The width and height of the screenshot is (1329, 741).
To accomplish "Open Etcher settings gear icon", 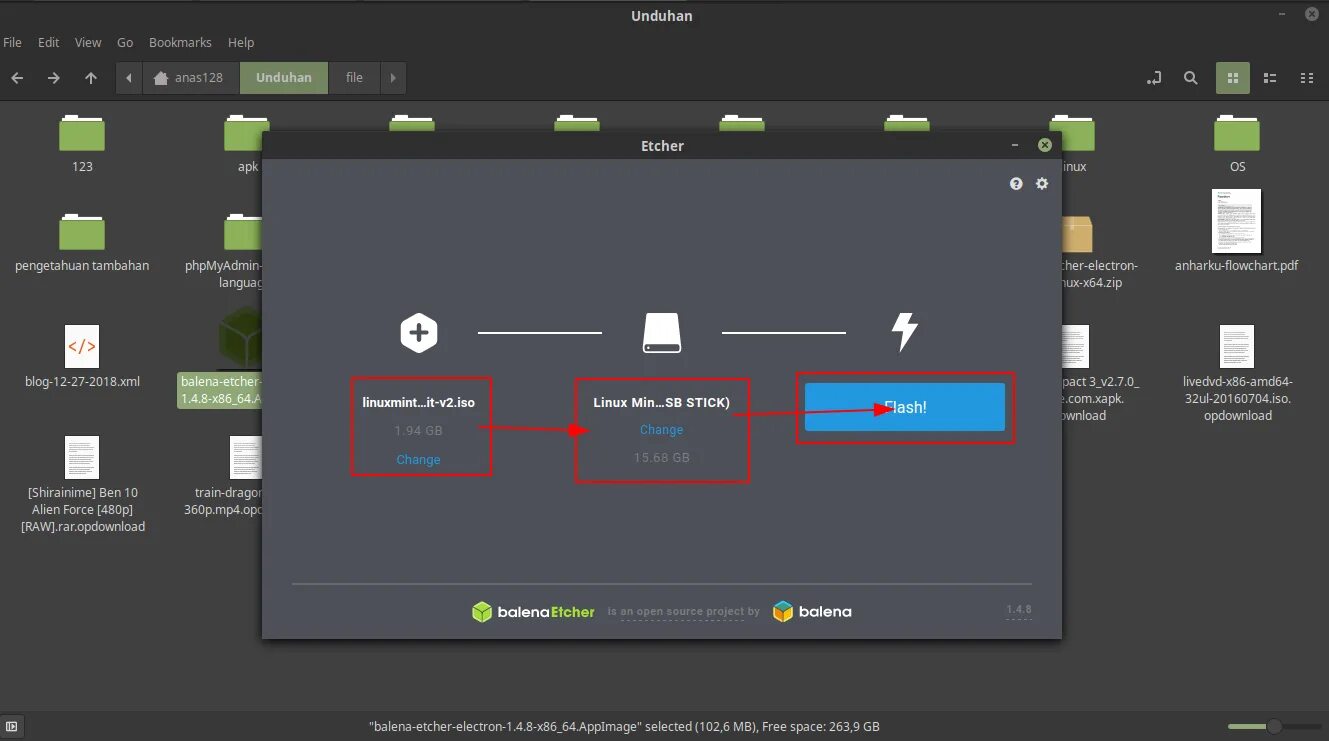I will (1042, 184).
